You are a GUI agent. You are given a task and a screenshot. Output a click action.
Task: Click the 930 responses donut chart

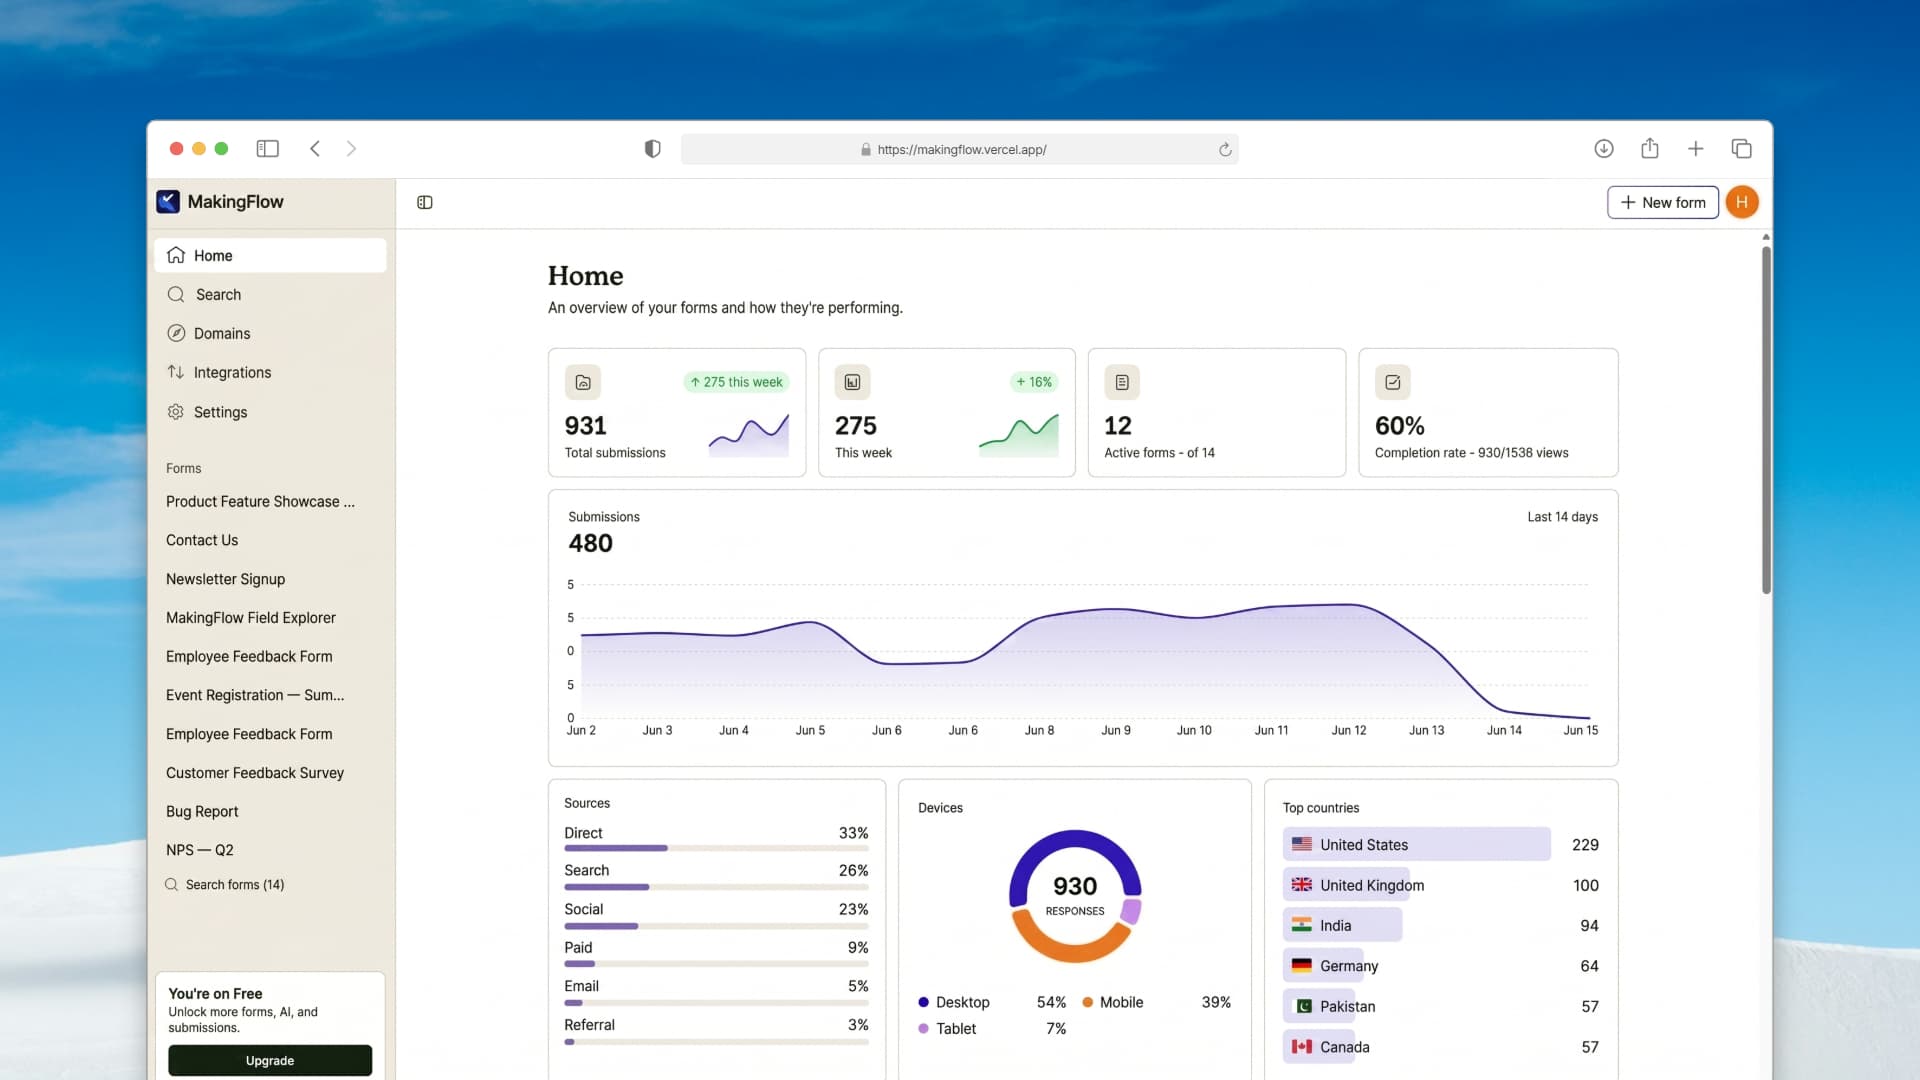1075,896
